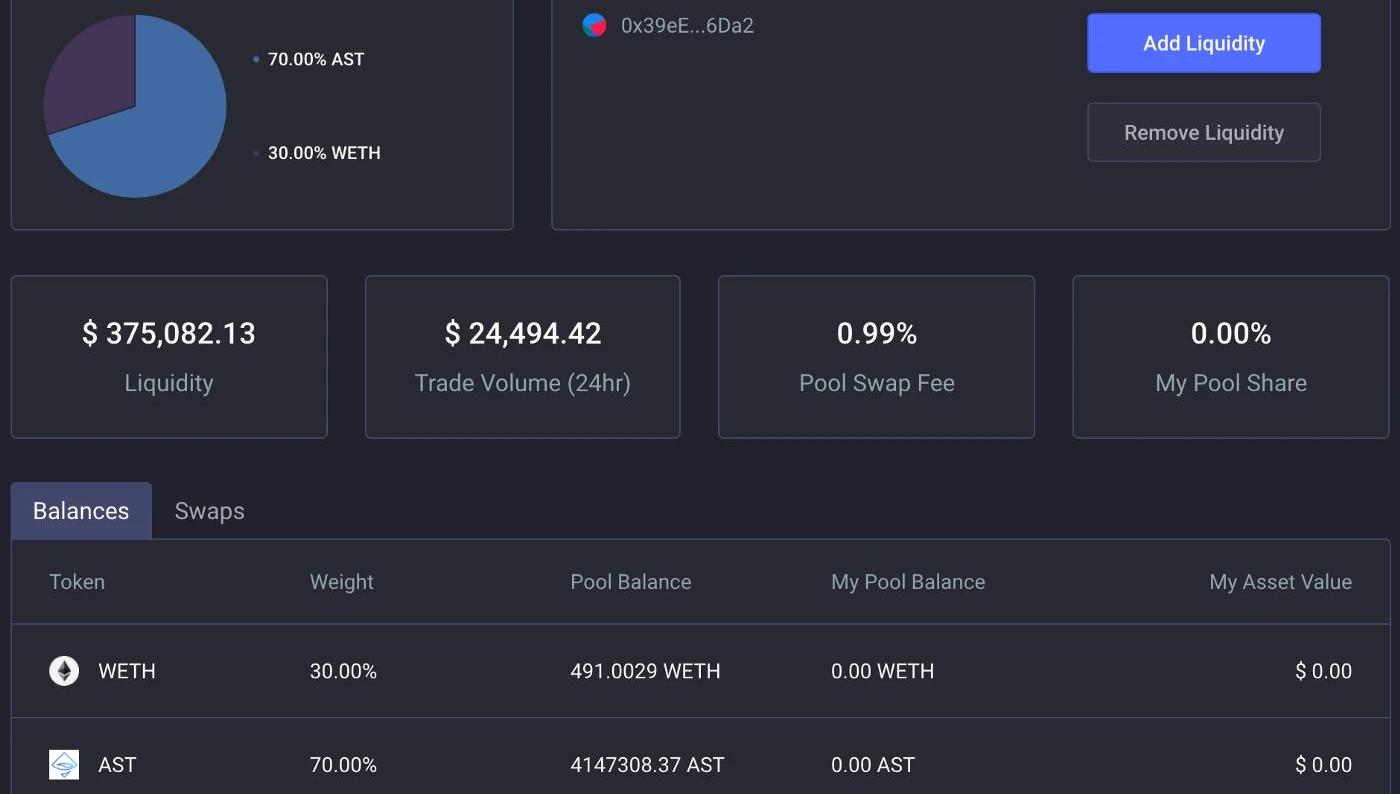Select the WETH token row

[x=700, y=671]
